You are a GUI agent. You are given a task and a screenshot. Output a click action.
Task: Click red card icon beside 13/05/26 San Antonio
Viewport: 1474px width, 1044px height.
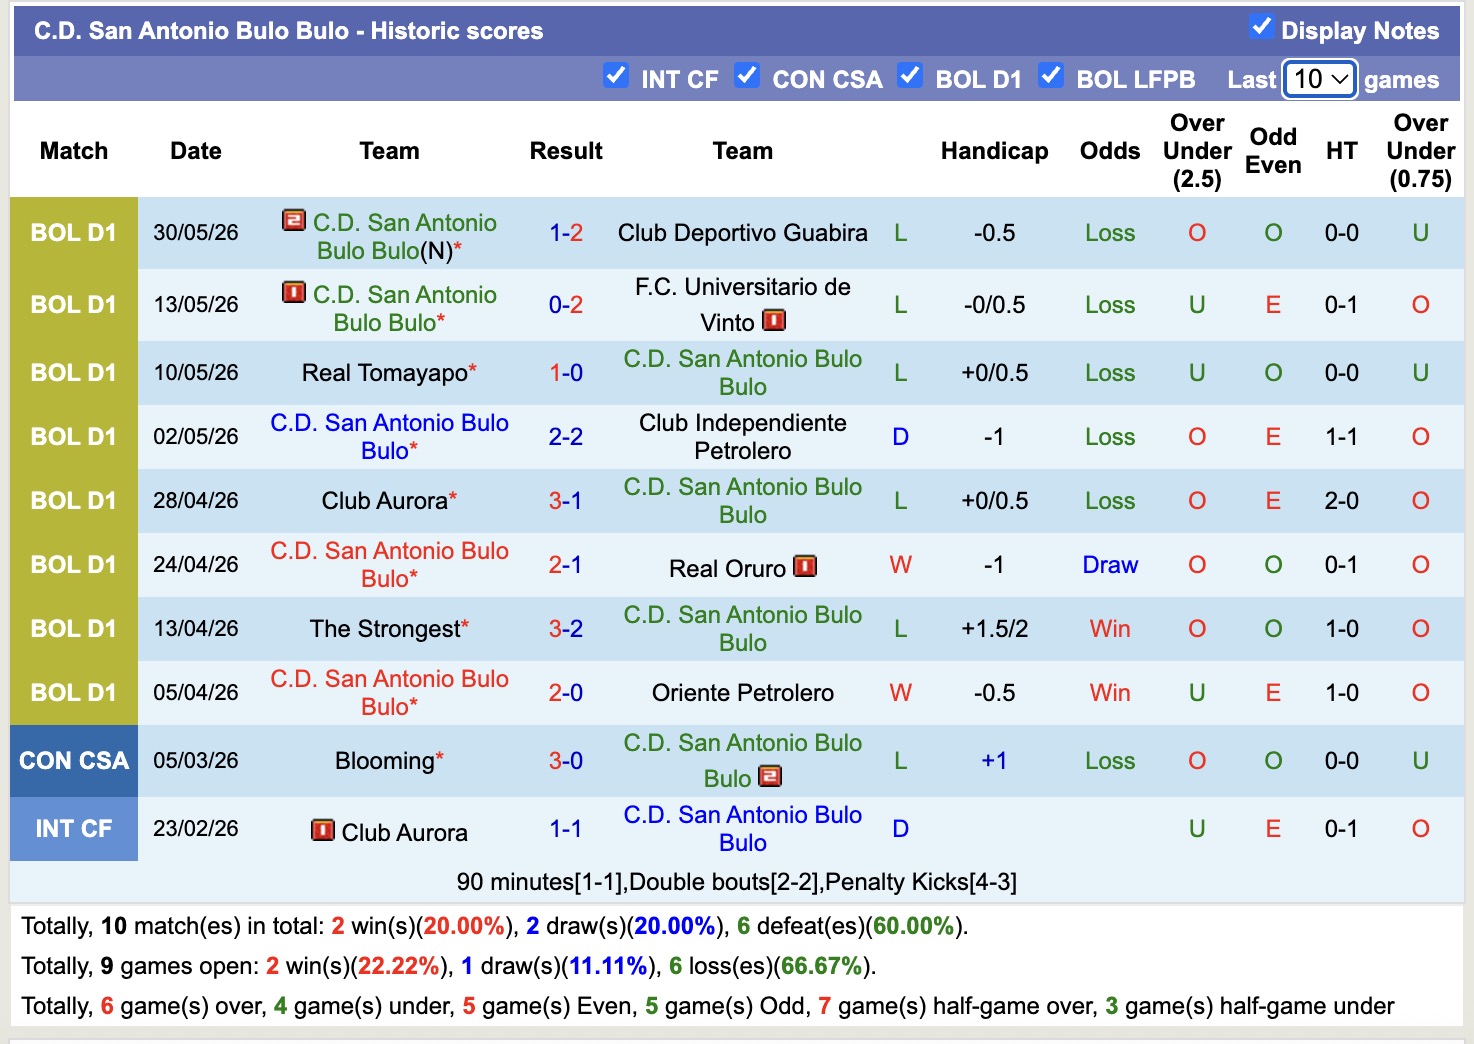[294, 293]
